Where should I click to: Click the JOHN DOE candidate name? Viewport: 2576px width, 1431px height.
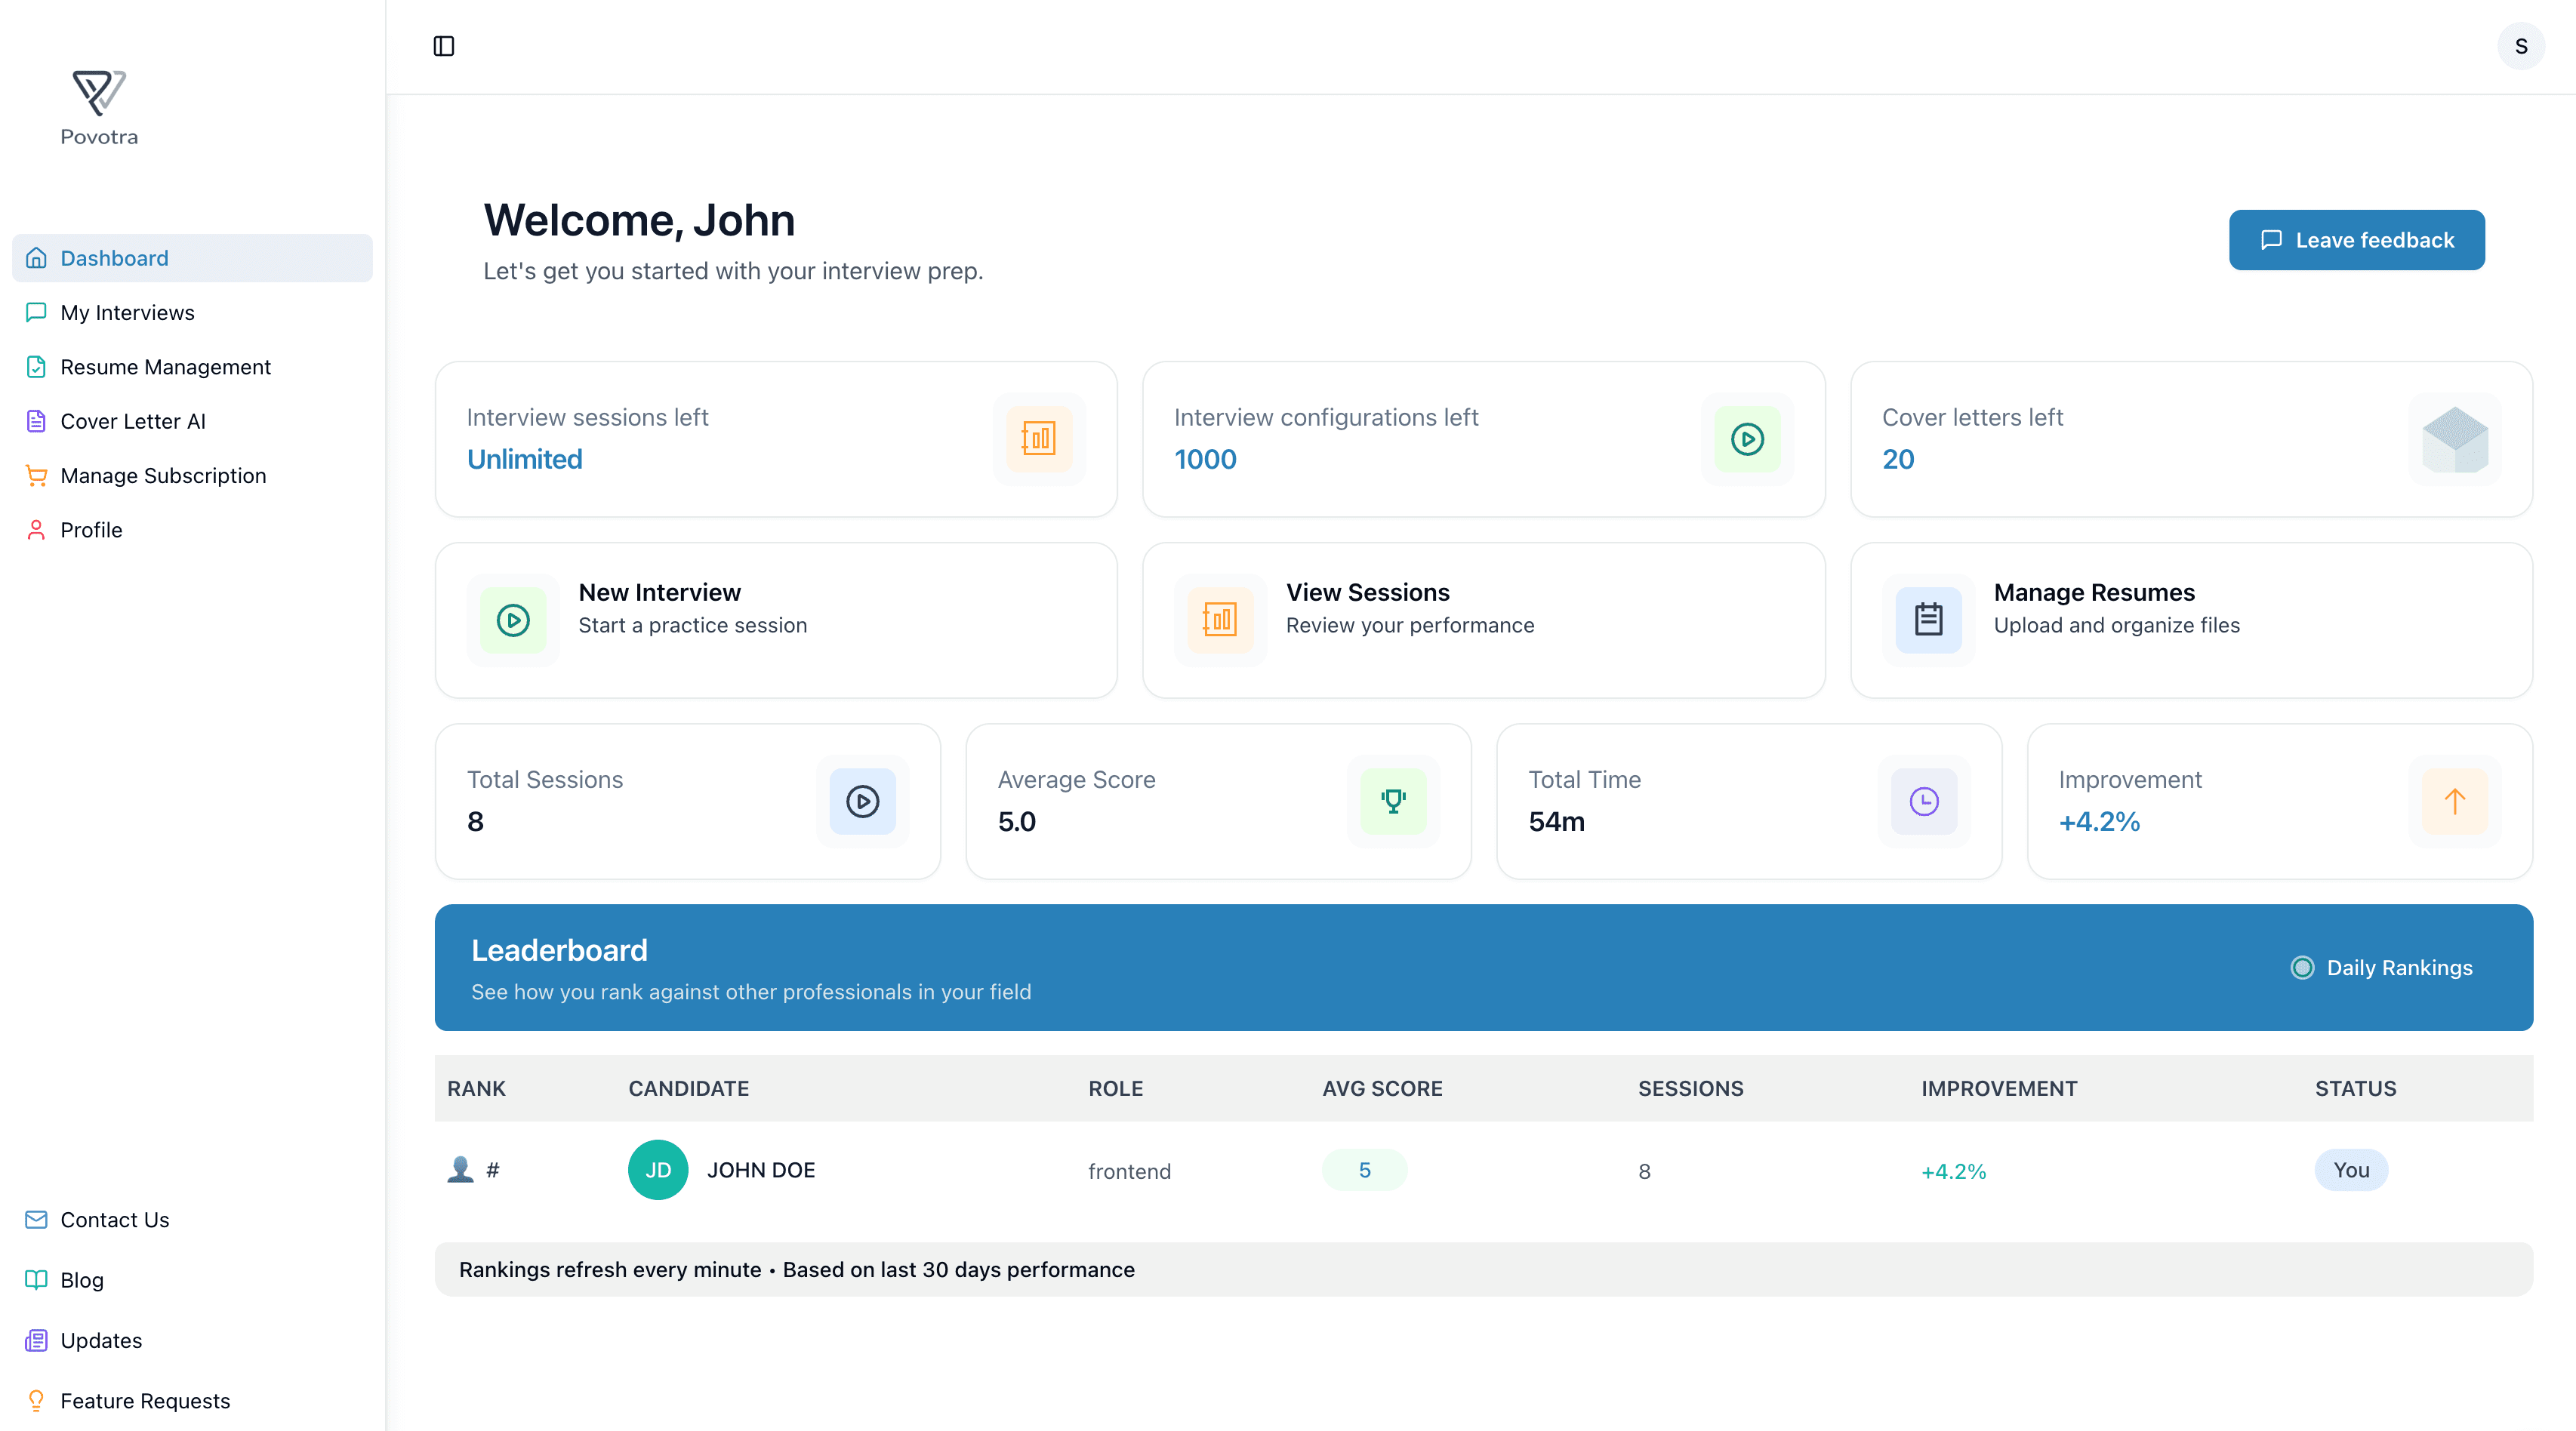(x=761, y=1170)
